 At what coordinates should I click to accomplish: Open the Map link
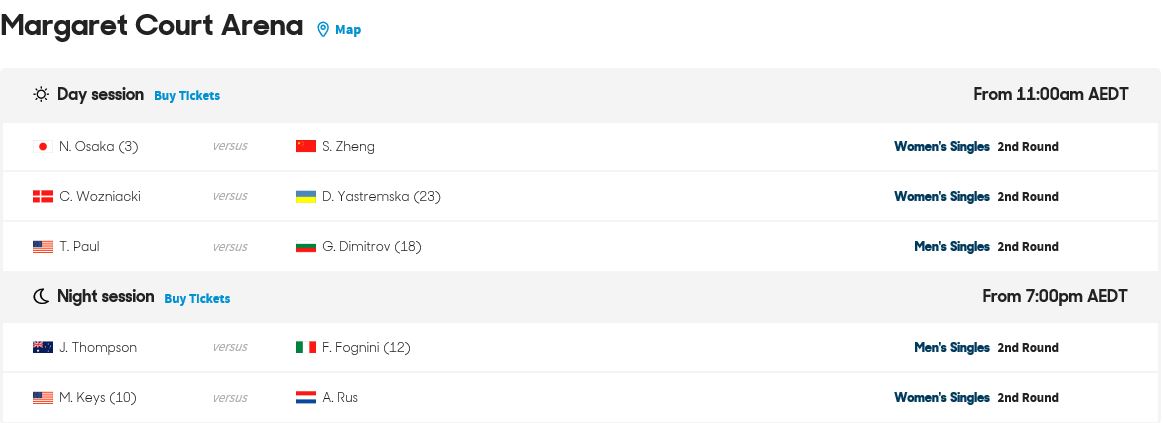coord(348,30)
